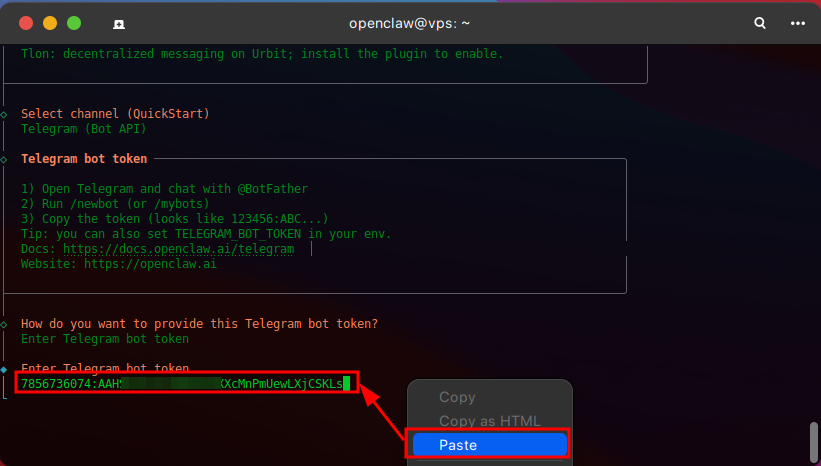The image size is (821, 466).
Task: Click the window title openclaw@vps: ~
Action: point(410,23)
